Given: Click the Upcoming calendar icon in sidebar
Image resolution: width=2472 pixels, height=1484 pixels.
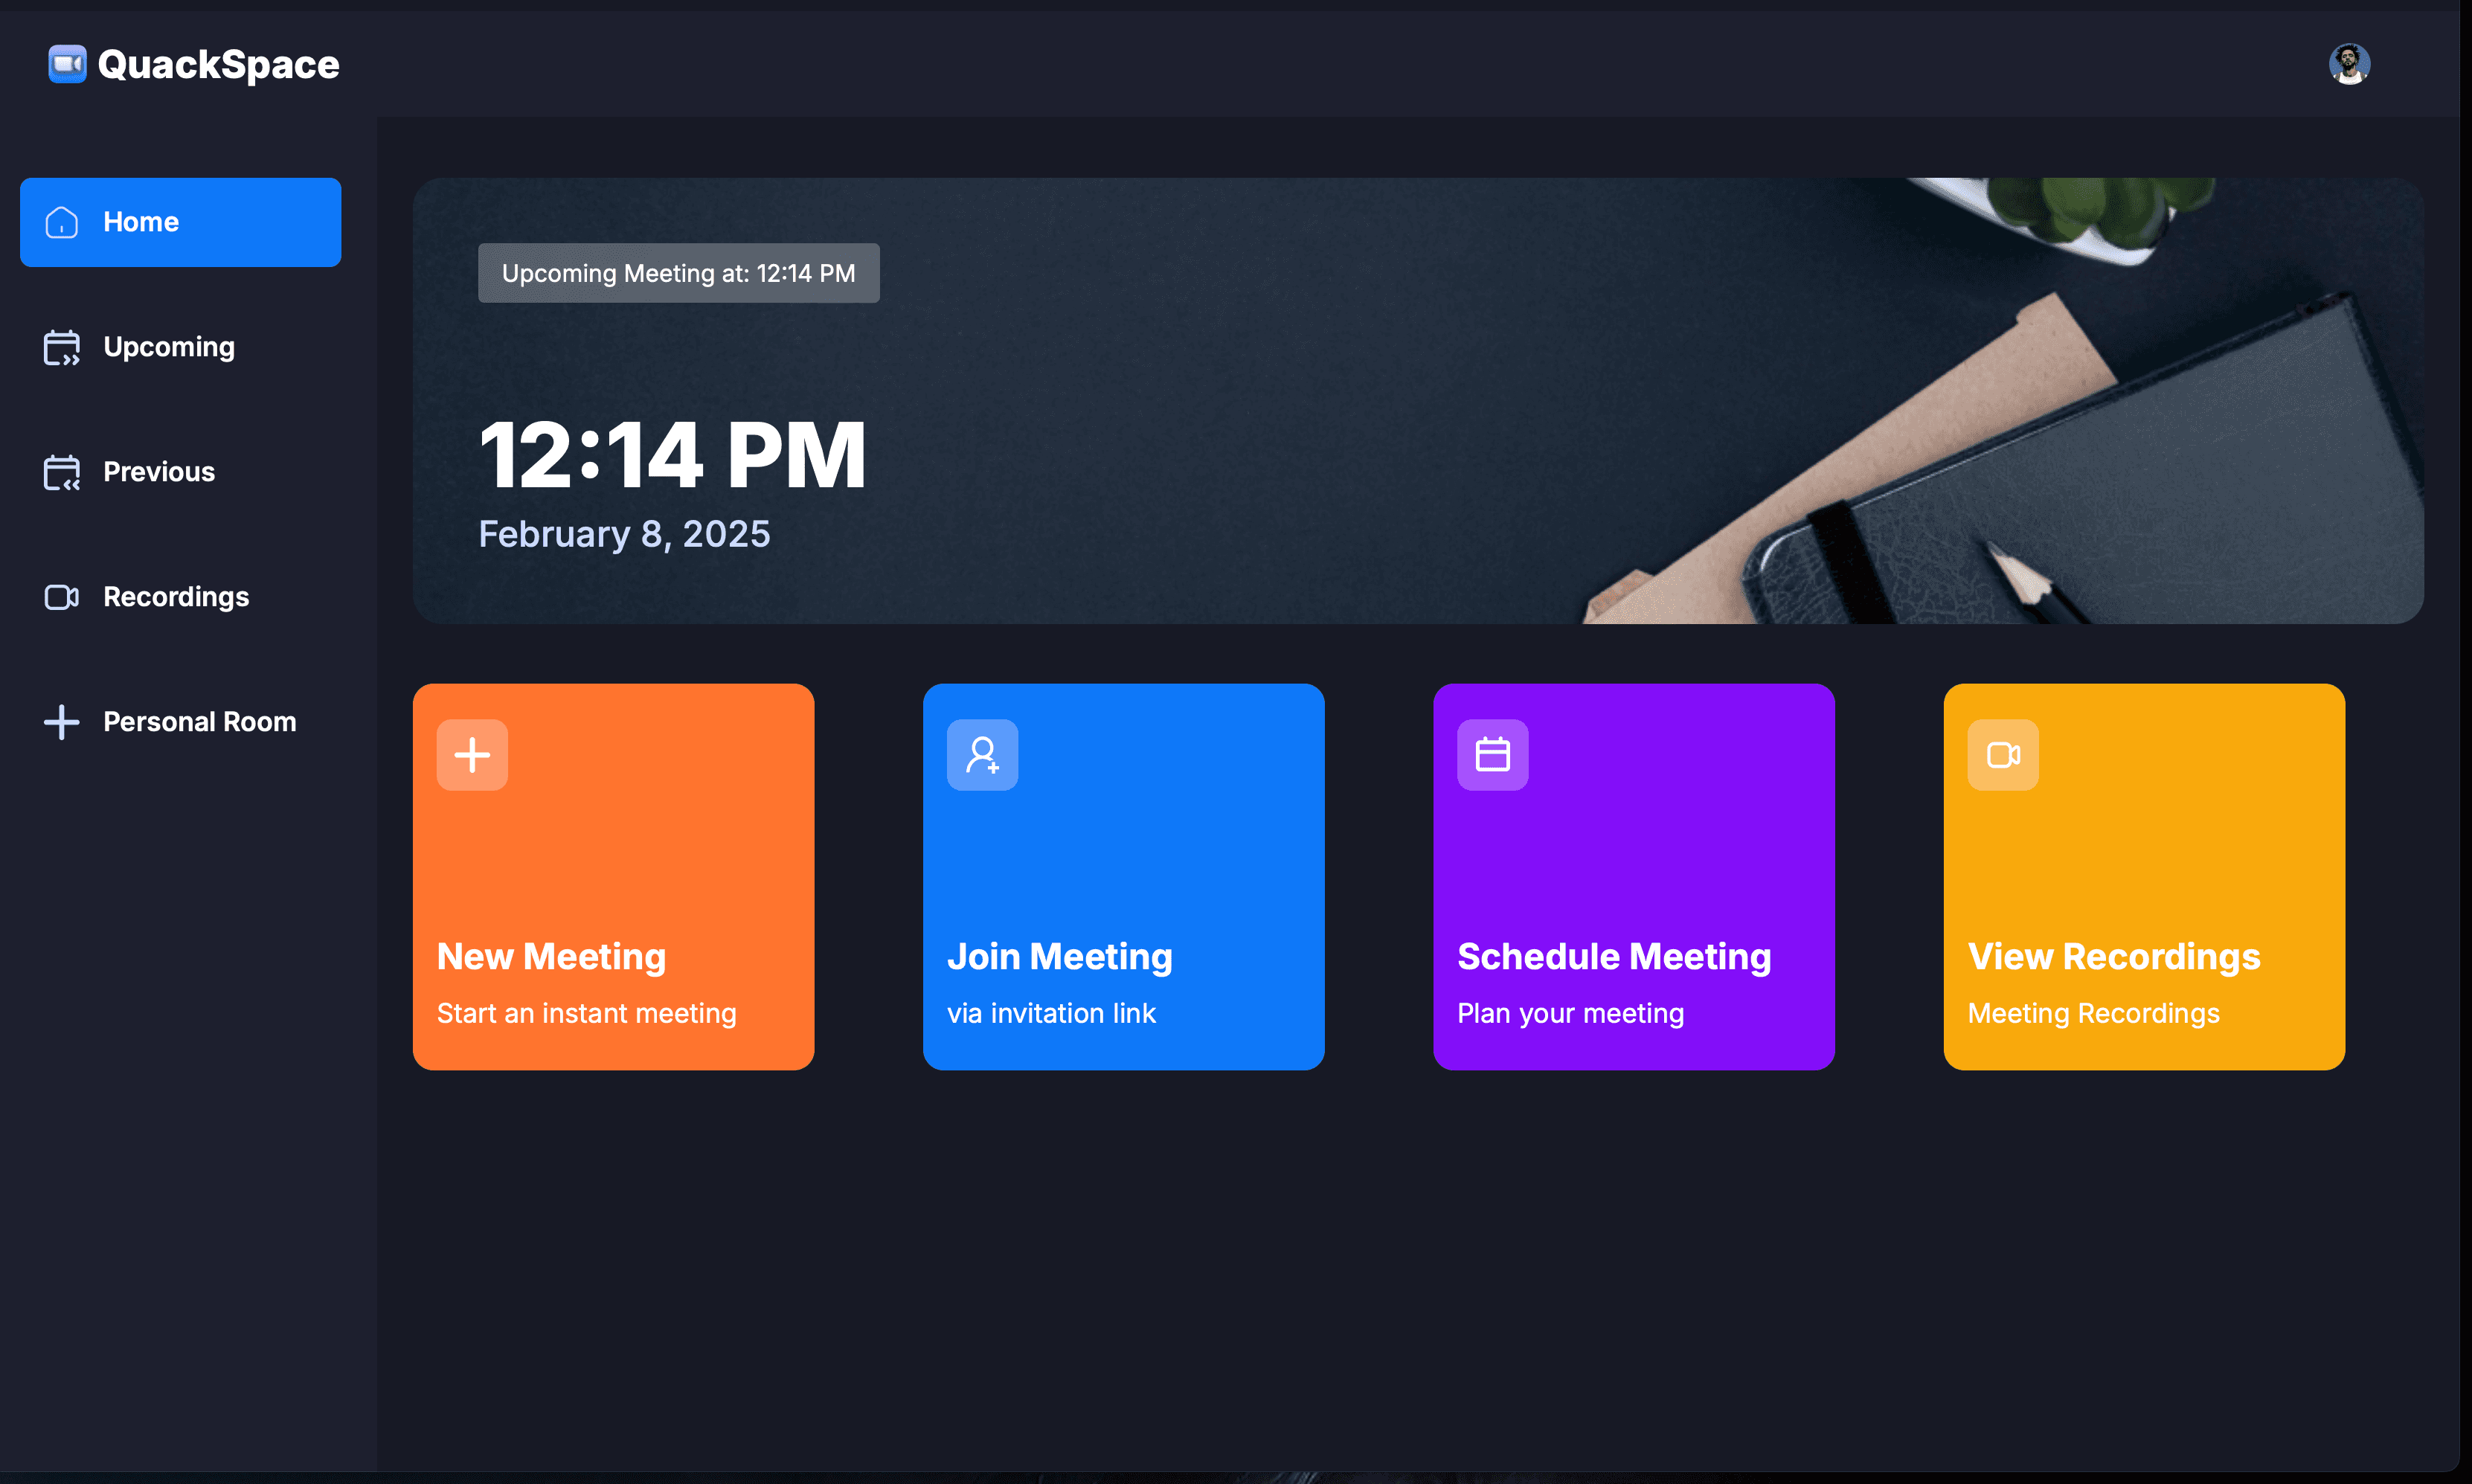Looking at the screenshot, I should coord(62,346).
